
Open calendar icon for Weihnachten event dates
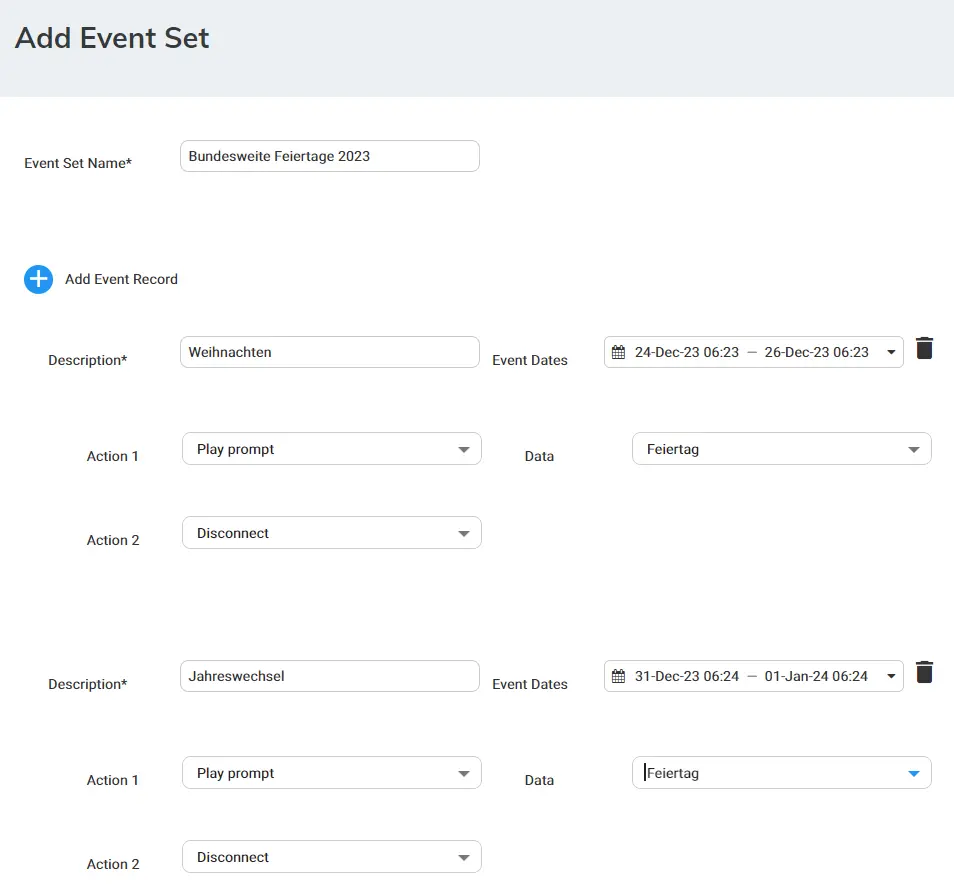618,352
